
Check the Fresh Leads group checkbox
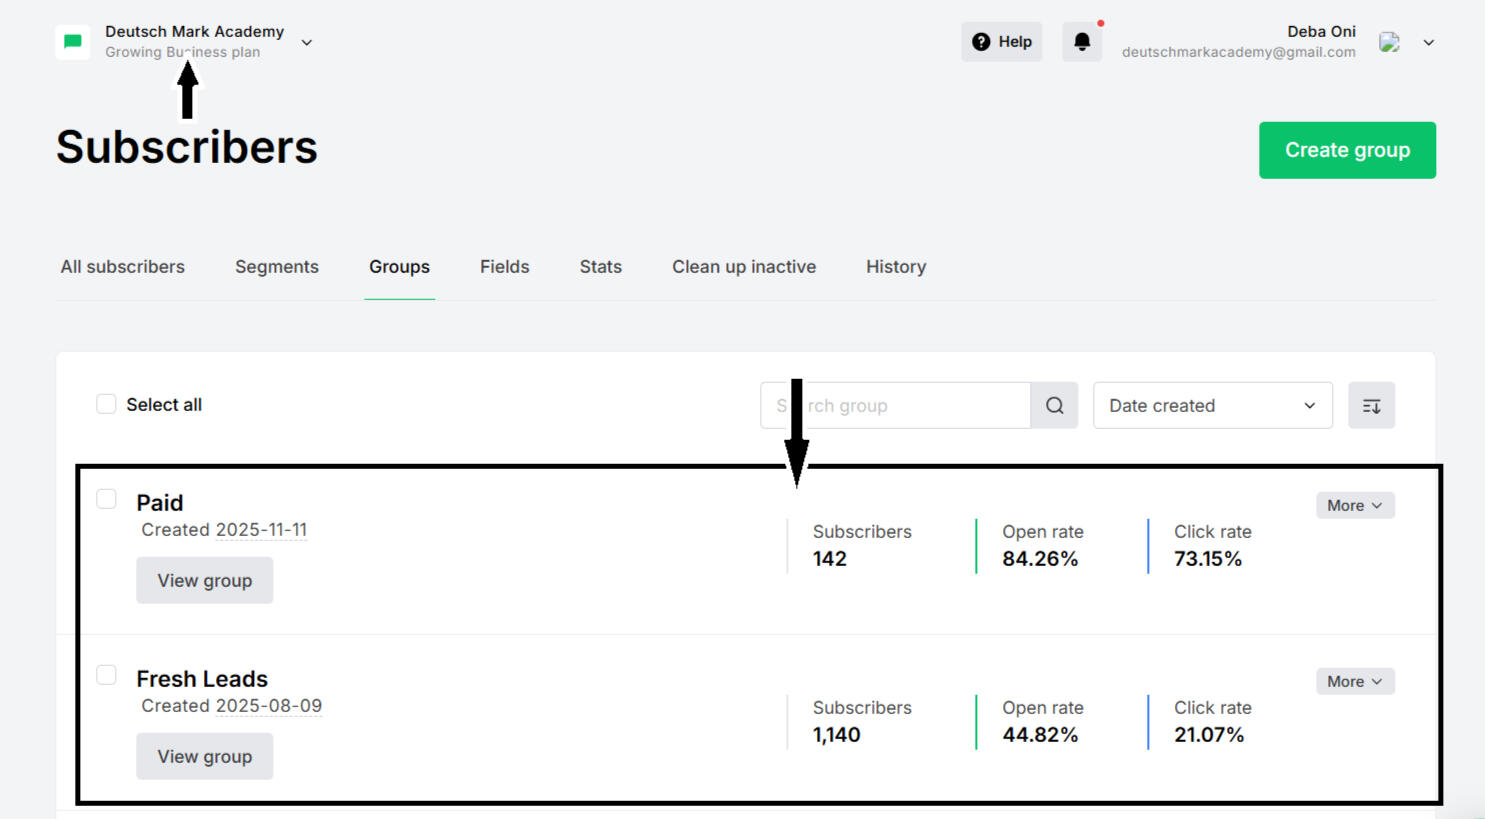[x=106, y=675]
